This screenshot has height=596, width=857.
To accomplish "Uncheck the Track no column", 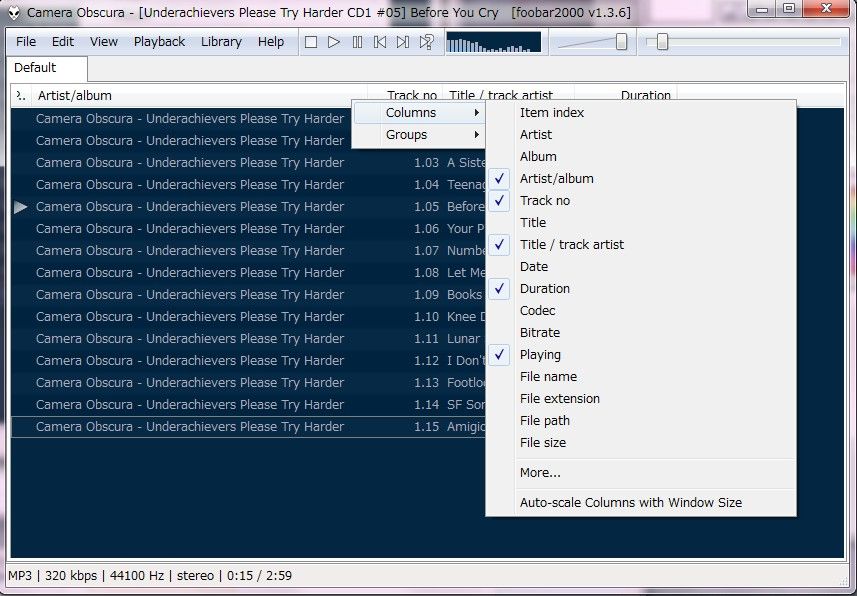I will [641, 201].
